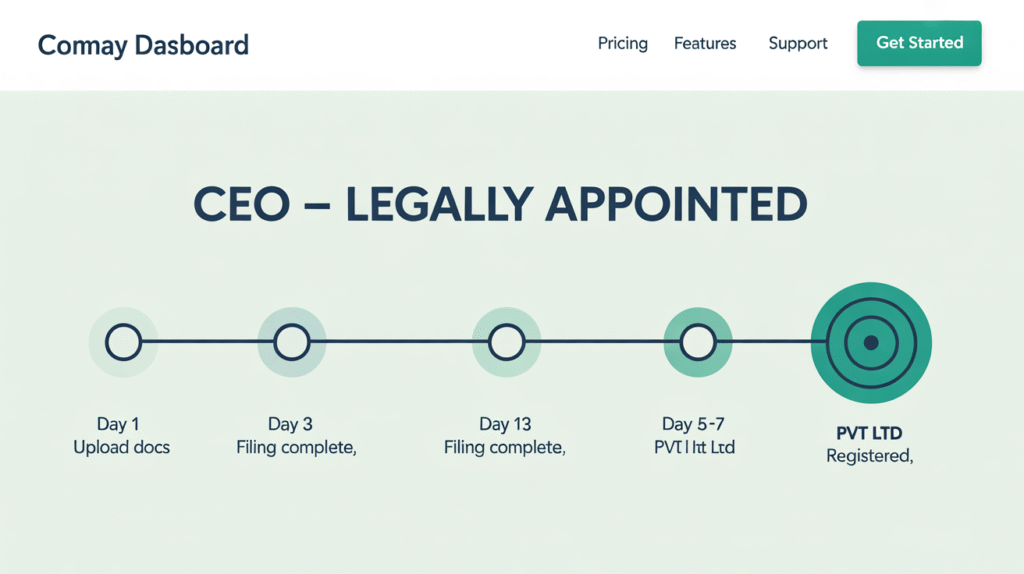Click the Day 1 timeline circle
1024x574 pixels.
coord(123,342)
